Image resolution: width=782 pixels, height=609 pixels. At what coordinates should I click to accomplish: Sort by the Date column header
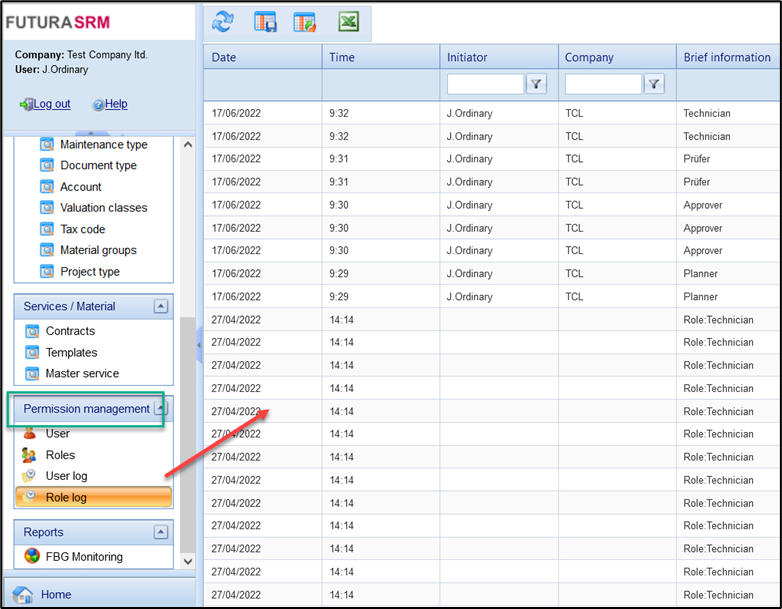(x=224, y=57)
